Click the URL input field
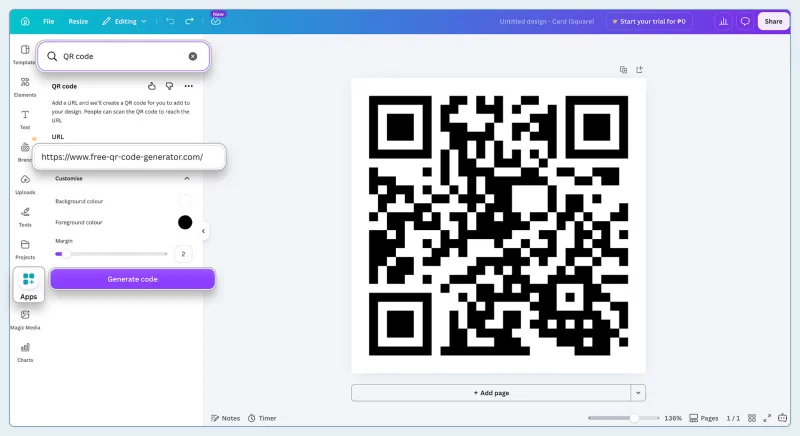The height and width of the screenshot is (436, 800). coord(129,157)
